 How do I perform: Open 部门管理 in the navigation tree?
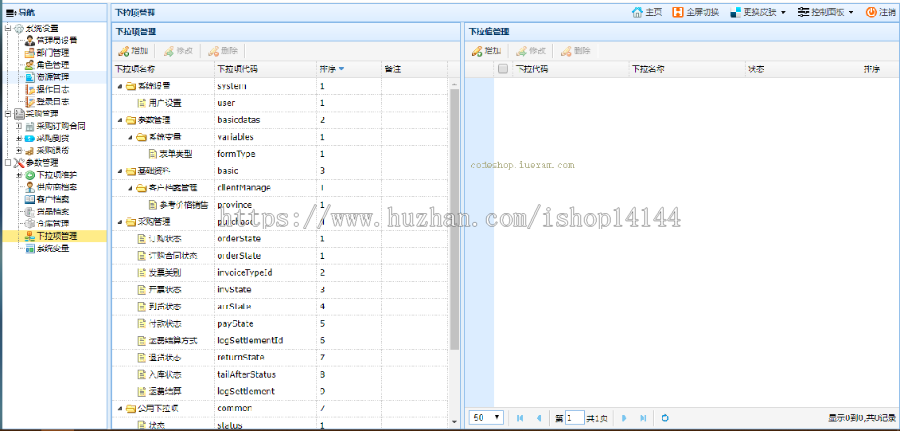tap(53, 52)
